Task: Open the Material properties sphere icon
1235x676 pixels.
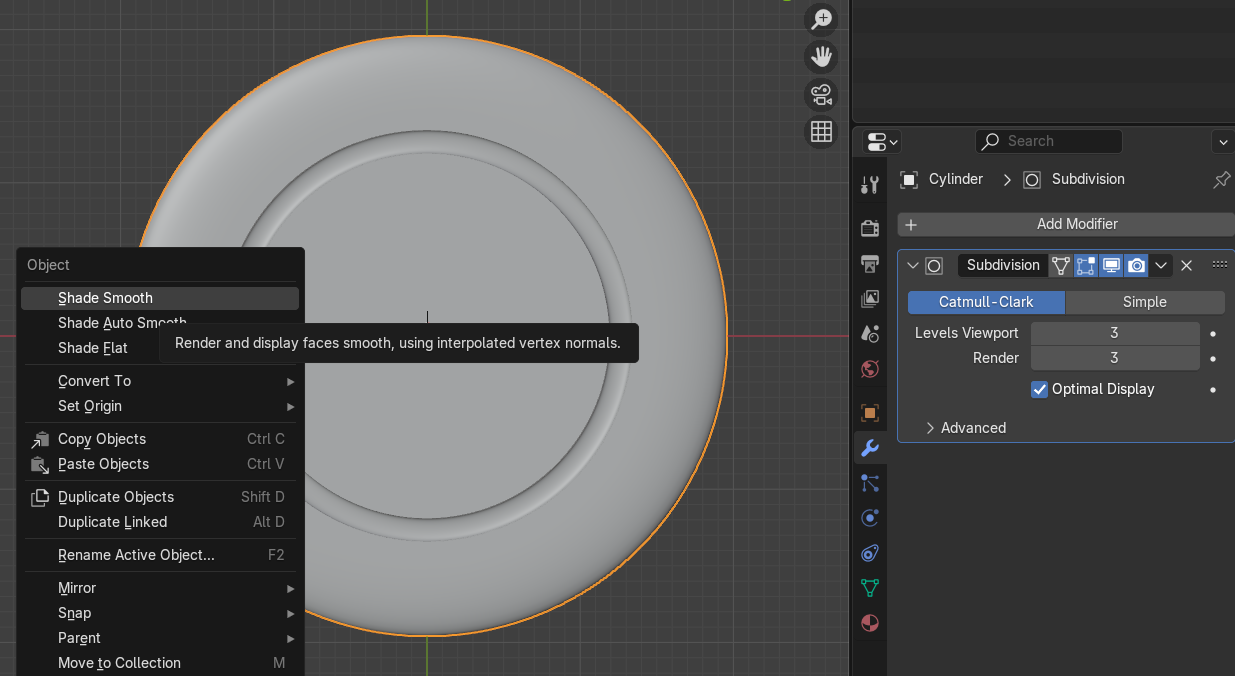Action: point(870,623)
